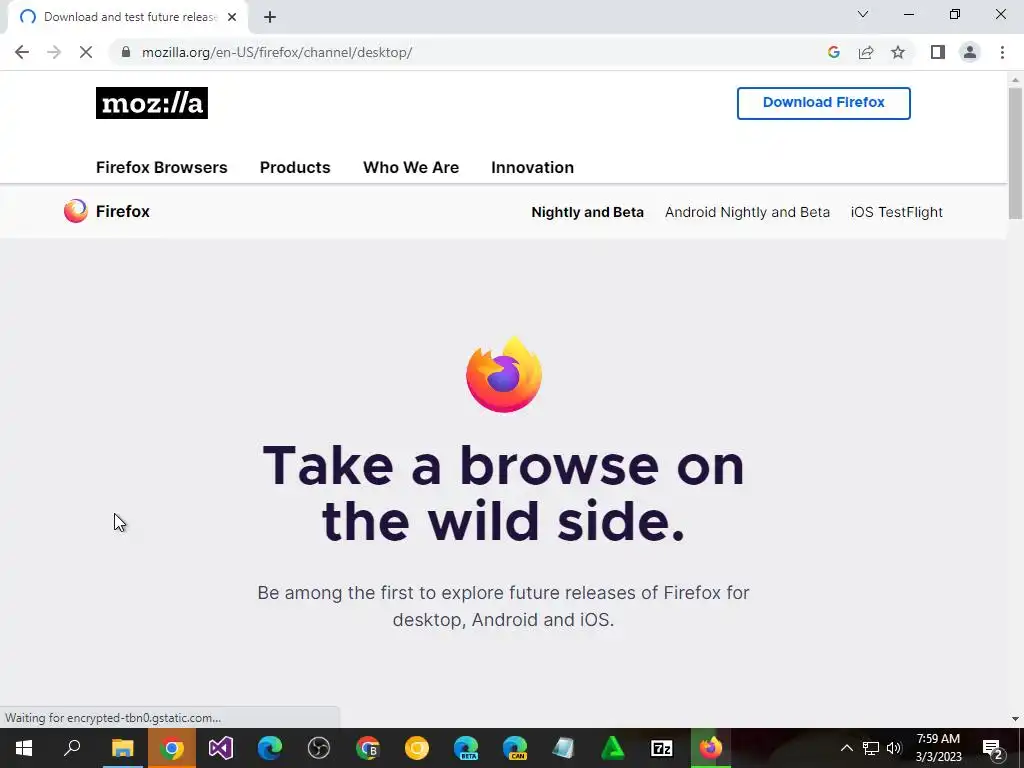Click the scrollbar down arrow
The width and height of the screenshot is (1024, 768).
coord(1015,718)
